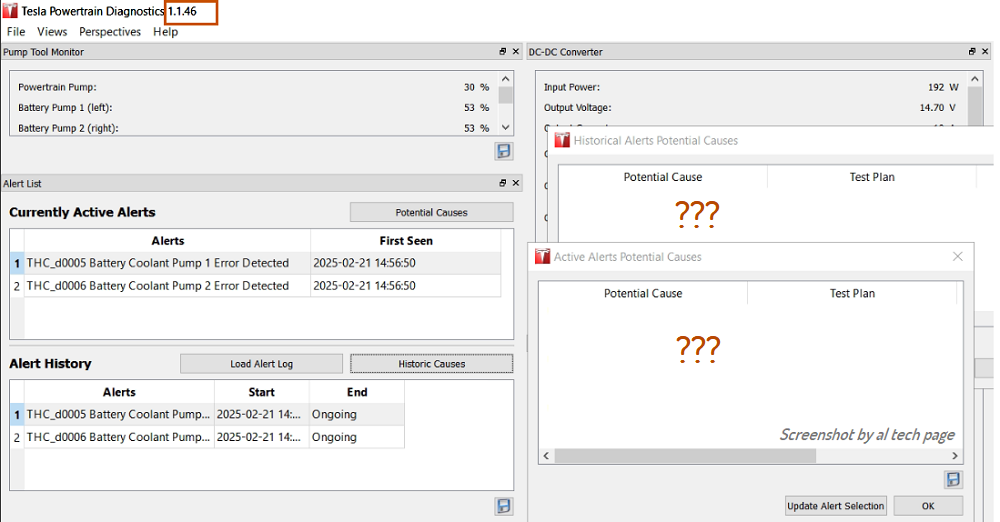Save Alert List data floppy icon

(504, 506)
